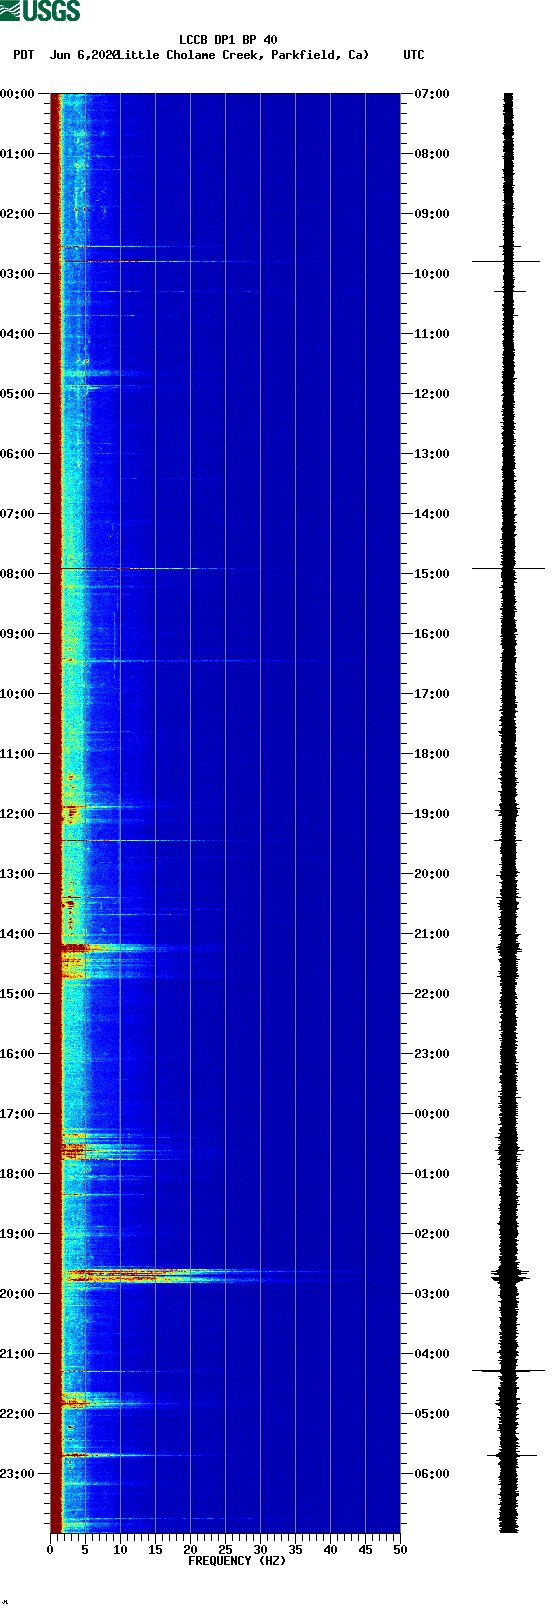The width and height of the screenshot is (552, 1613).
Task: Click the '0' frequency axis tick label
Action: (50, 1550)
